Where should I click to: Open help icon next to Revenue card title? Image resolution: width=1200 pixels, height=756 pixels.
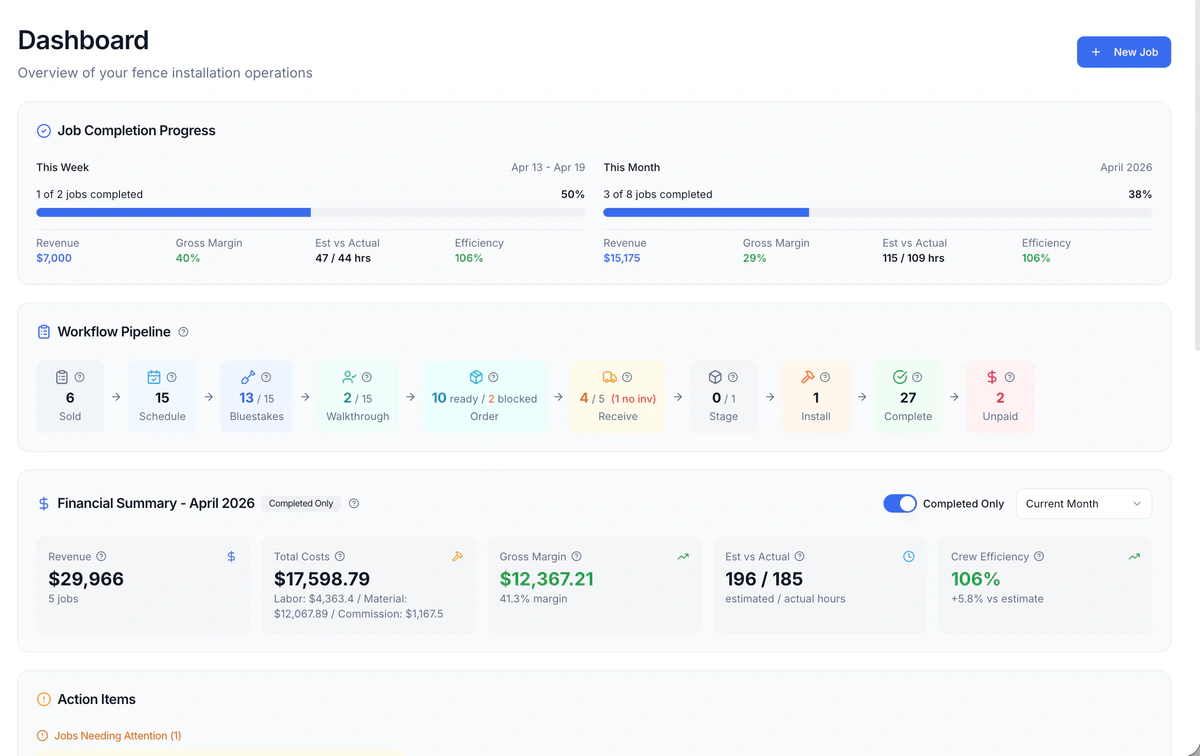pos(101,556)
